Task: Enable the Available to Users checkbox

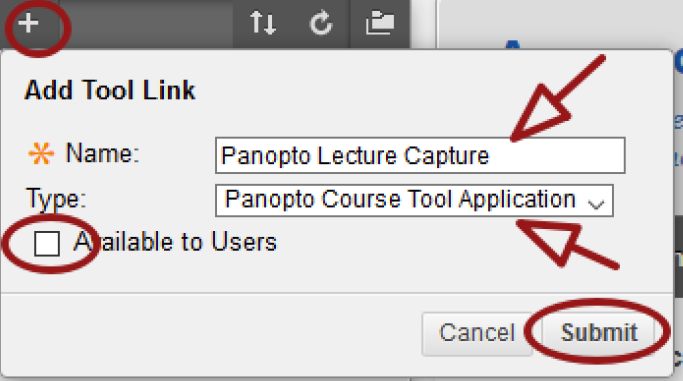Action: tap(47, 243)
